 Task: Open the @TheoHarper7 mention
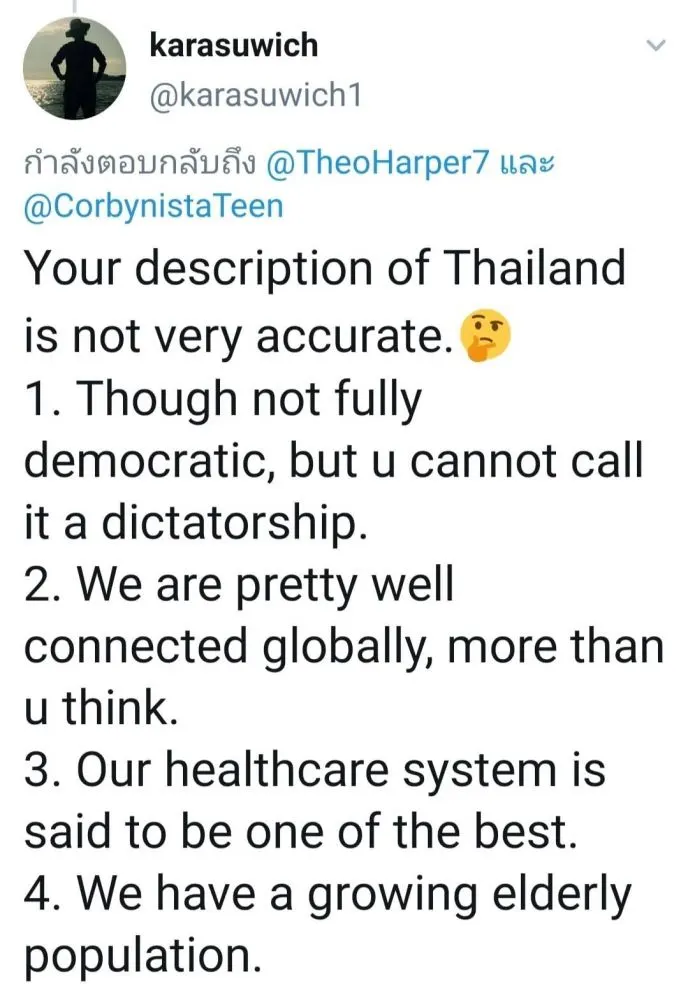tap(382, 163)
